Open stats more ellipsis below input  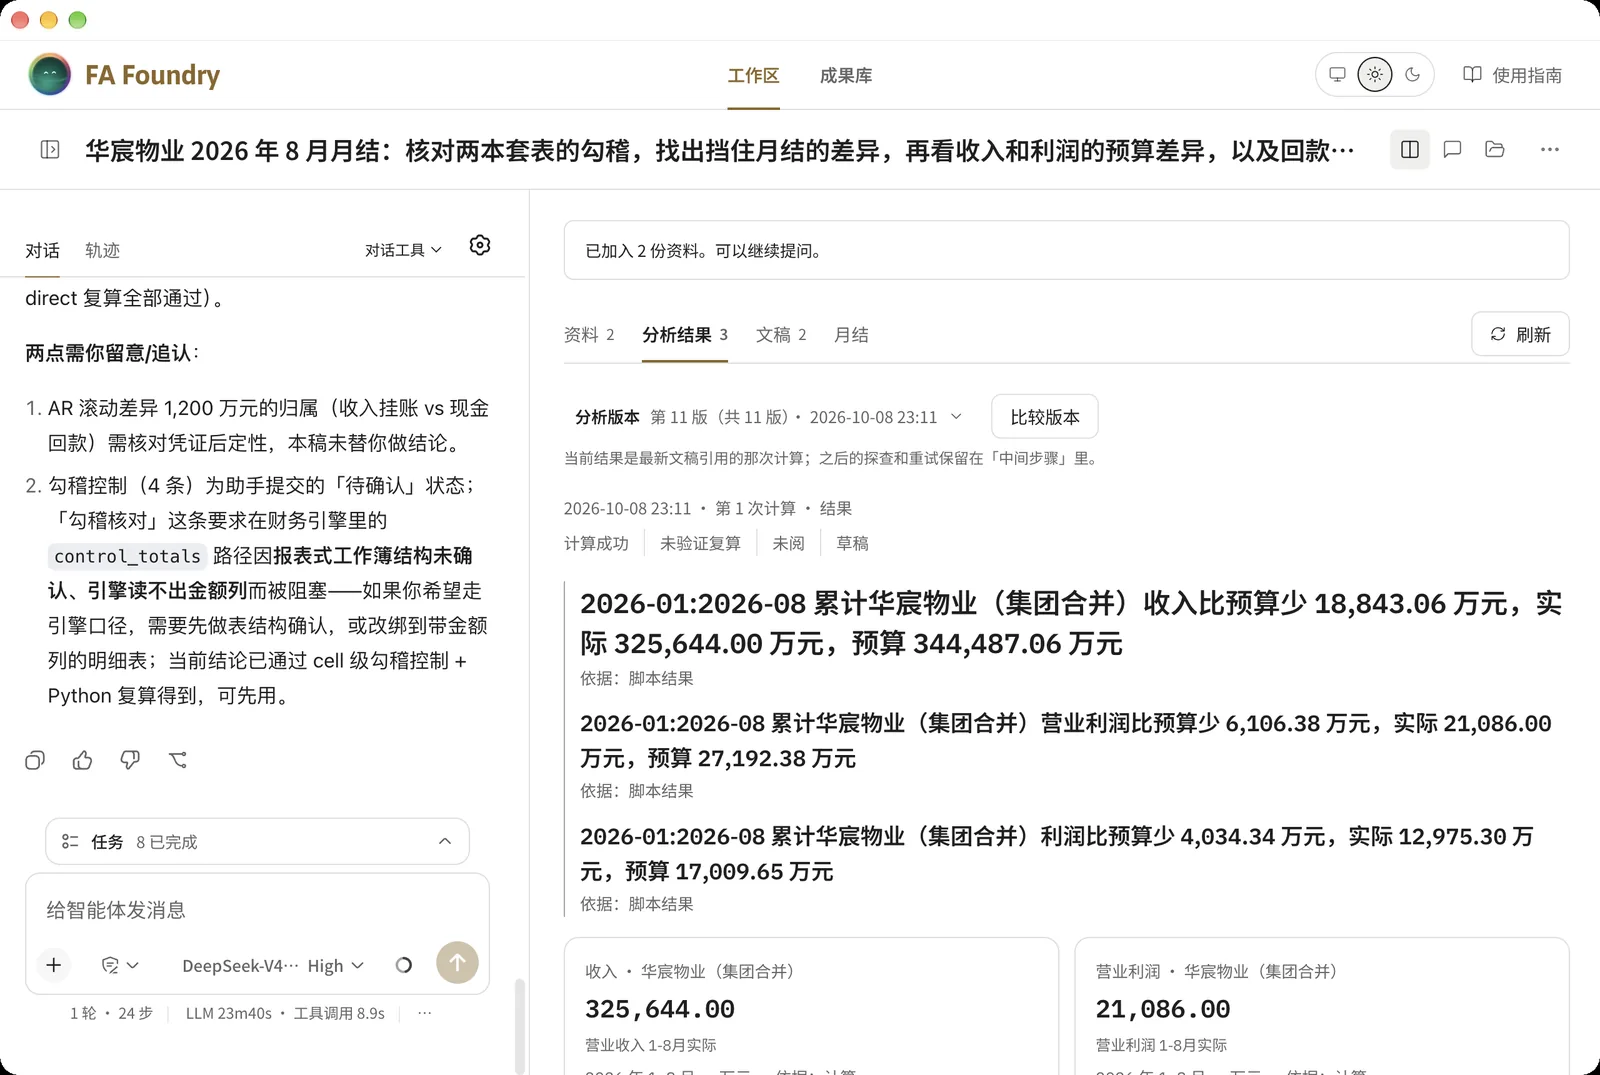[425, 1014]
